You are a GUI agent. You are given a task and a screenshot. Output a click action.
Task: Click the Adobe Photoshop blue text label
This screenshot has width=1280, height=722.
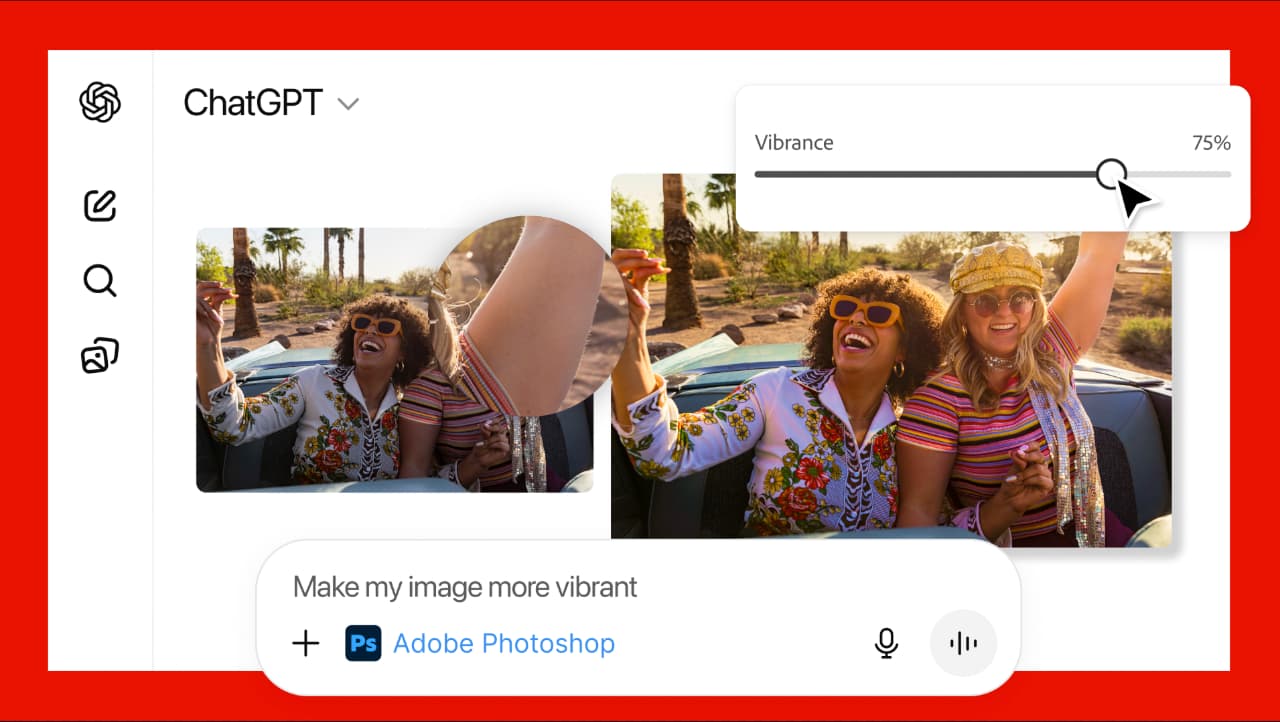[x=504, y=643]
